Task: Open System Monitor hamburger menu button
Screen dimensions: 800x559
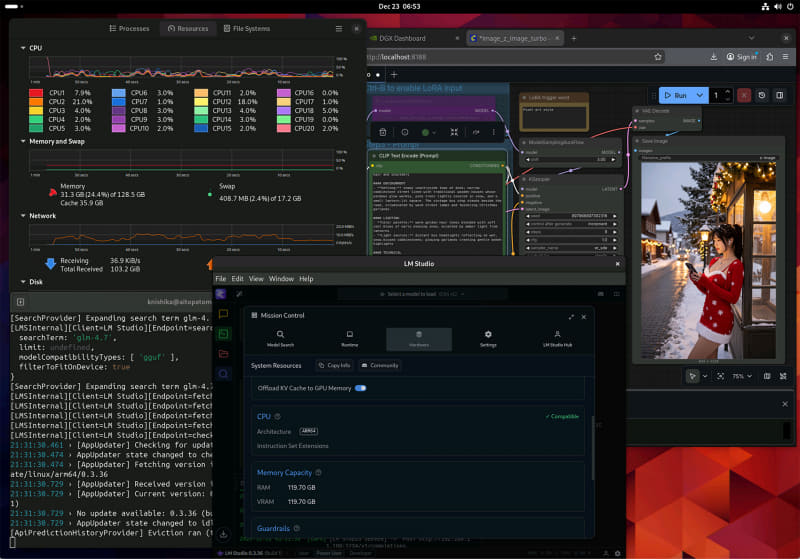Action: [x=339, y=29]
